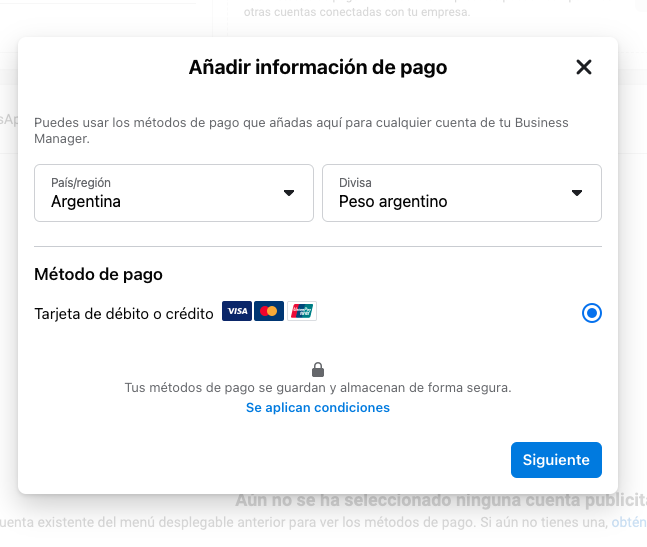Follow the obtén link in the background page
This screenshot has height=547, width=647.
pyautogui.click(x=629, y=523)
